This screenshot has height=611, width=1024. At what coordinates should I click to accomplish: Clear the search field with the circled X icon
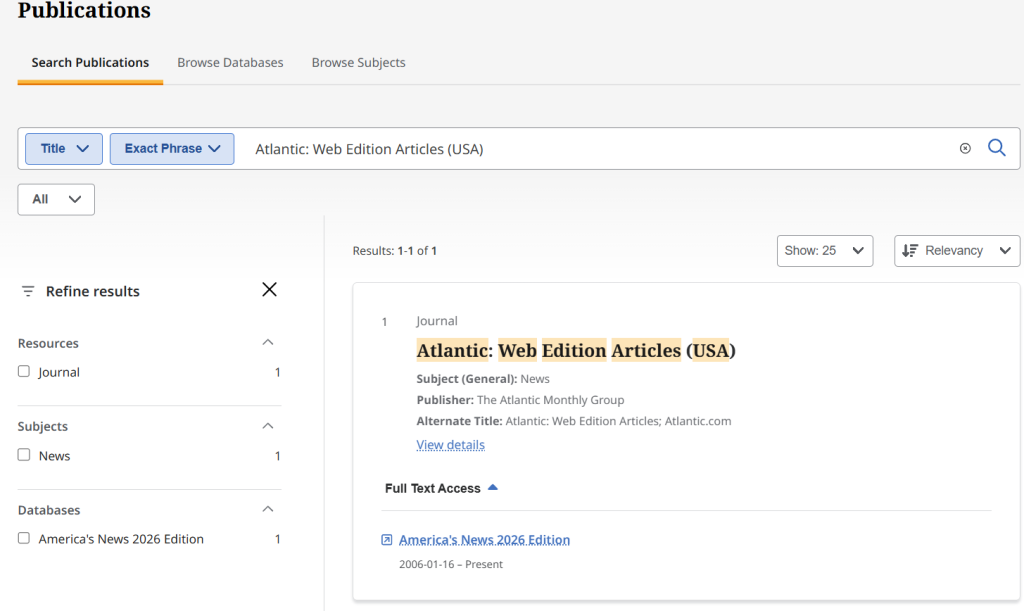click(x=965, y=148)
